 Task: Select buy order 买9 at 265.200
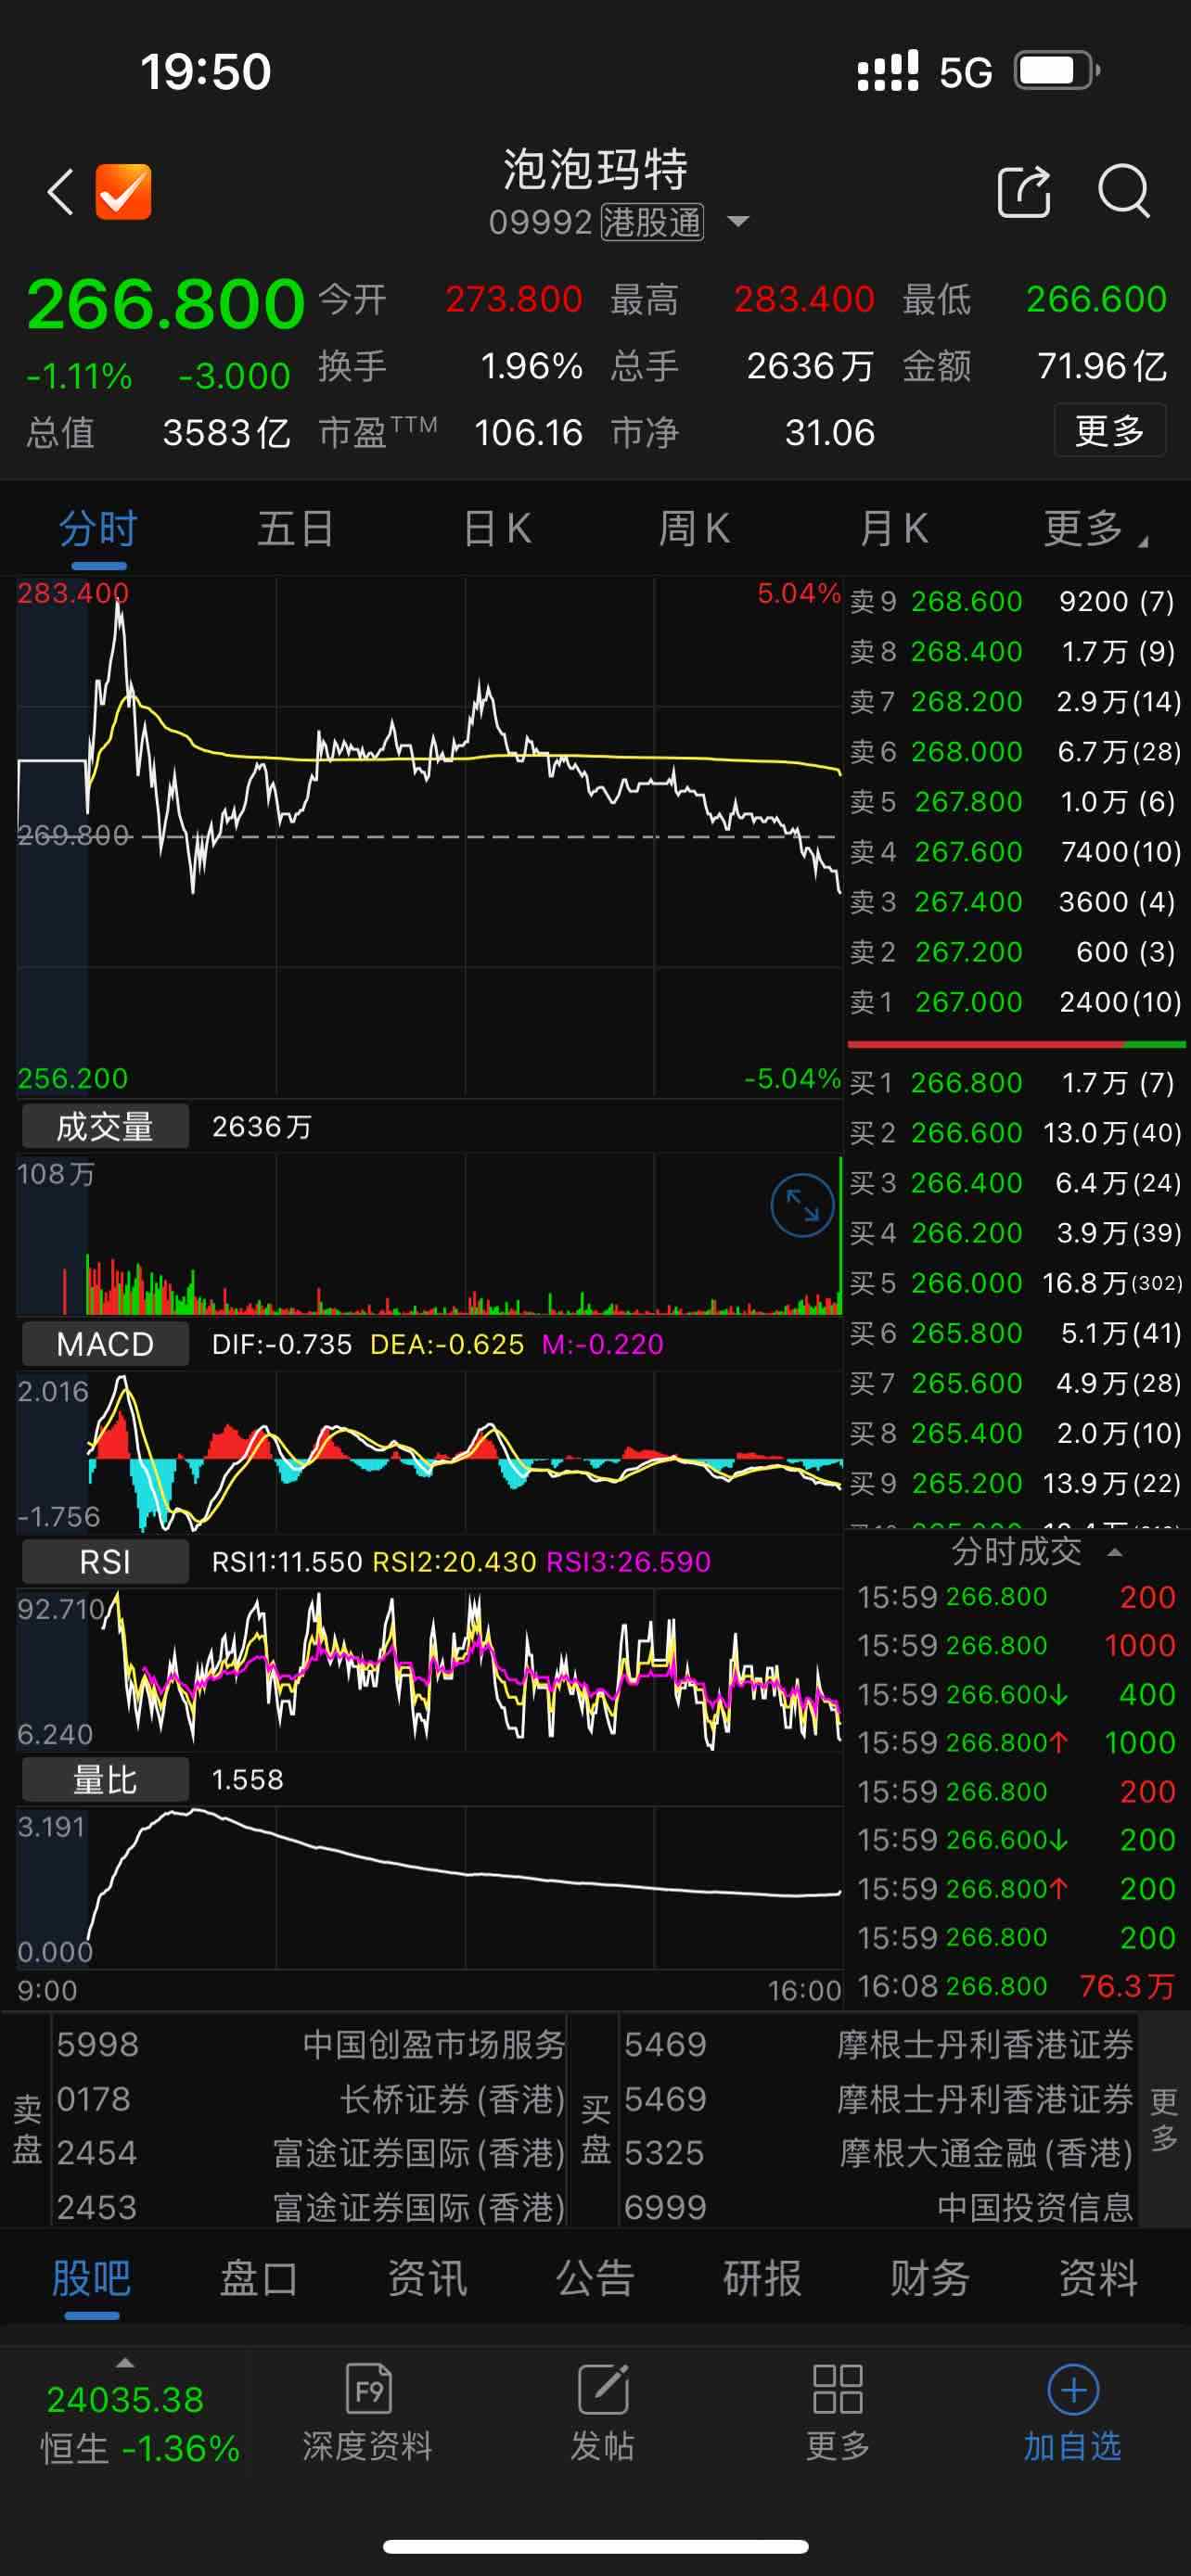pyautogui.click(x=1015, y=1482)
